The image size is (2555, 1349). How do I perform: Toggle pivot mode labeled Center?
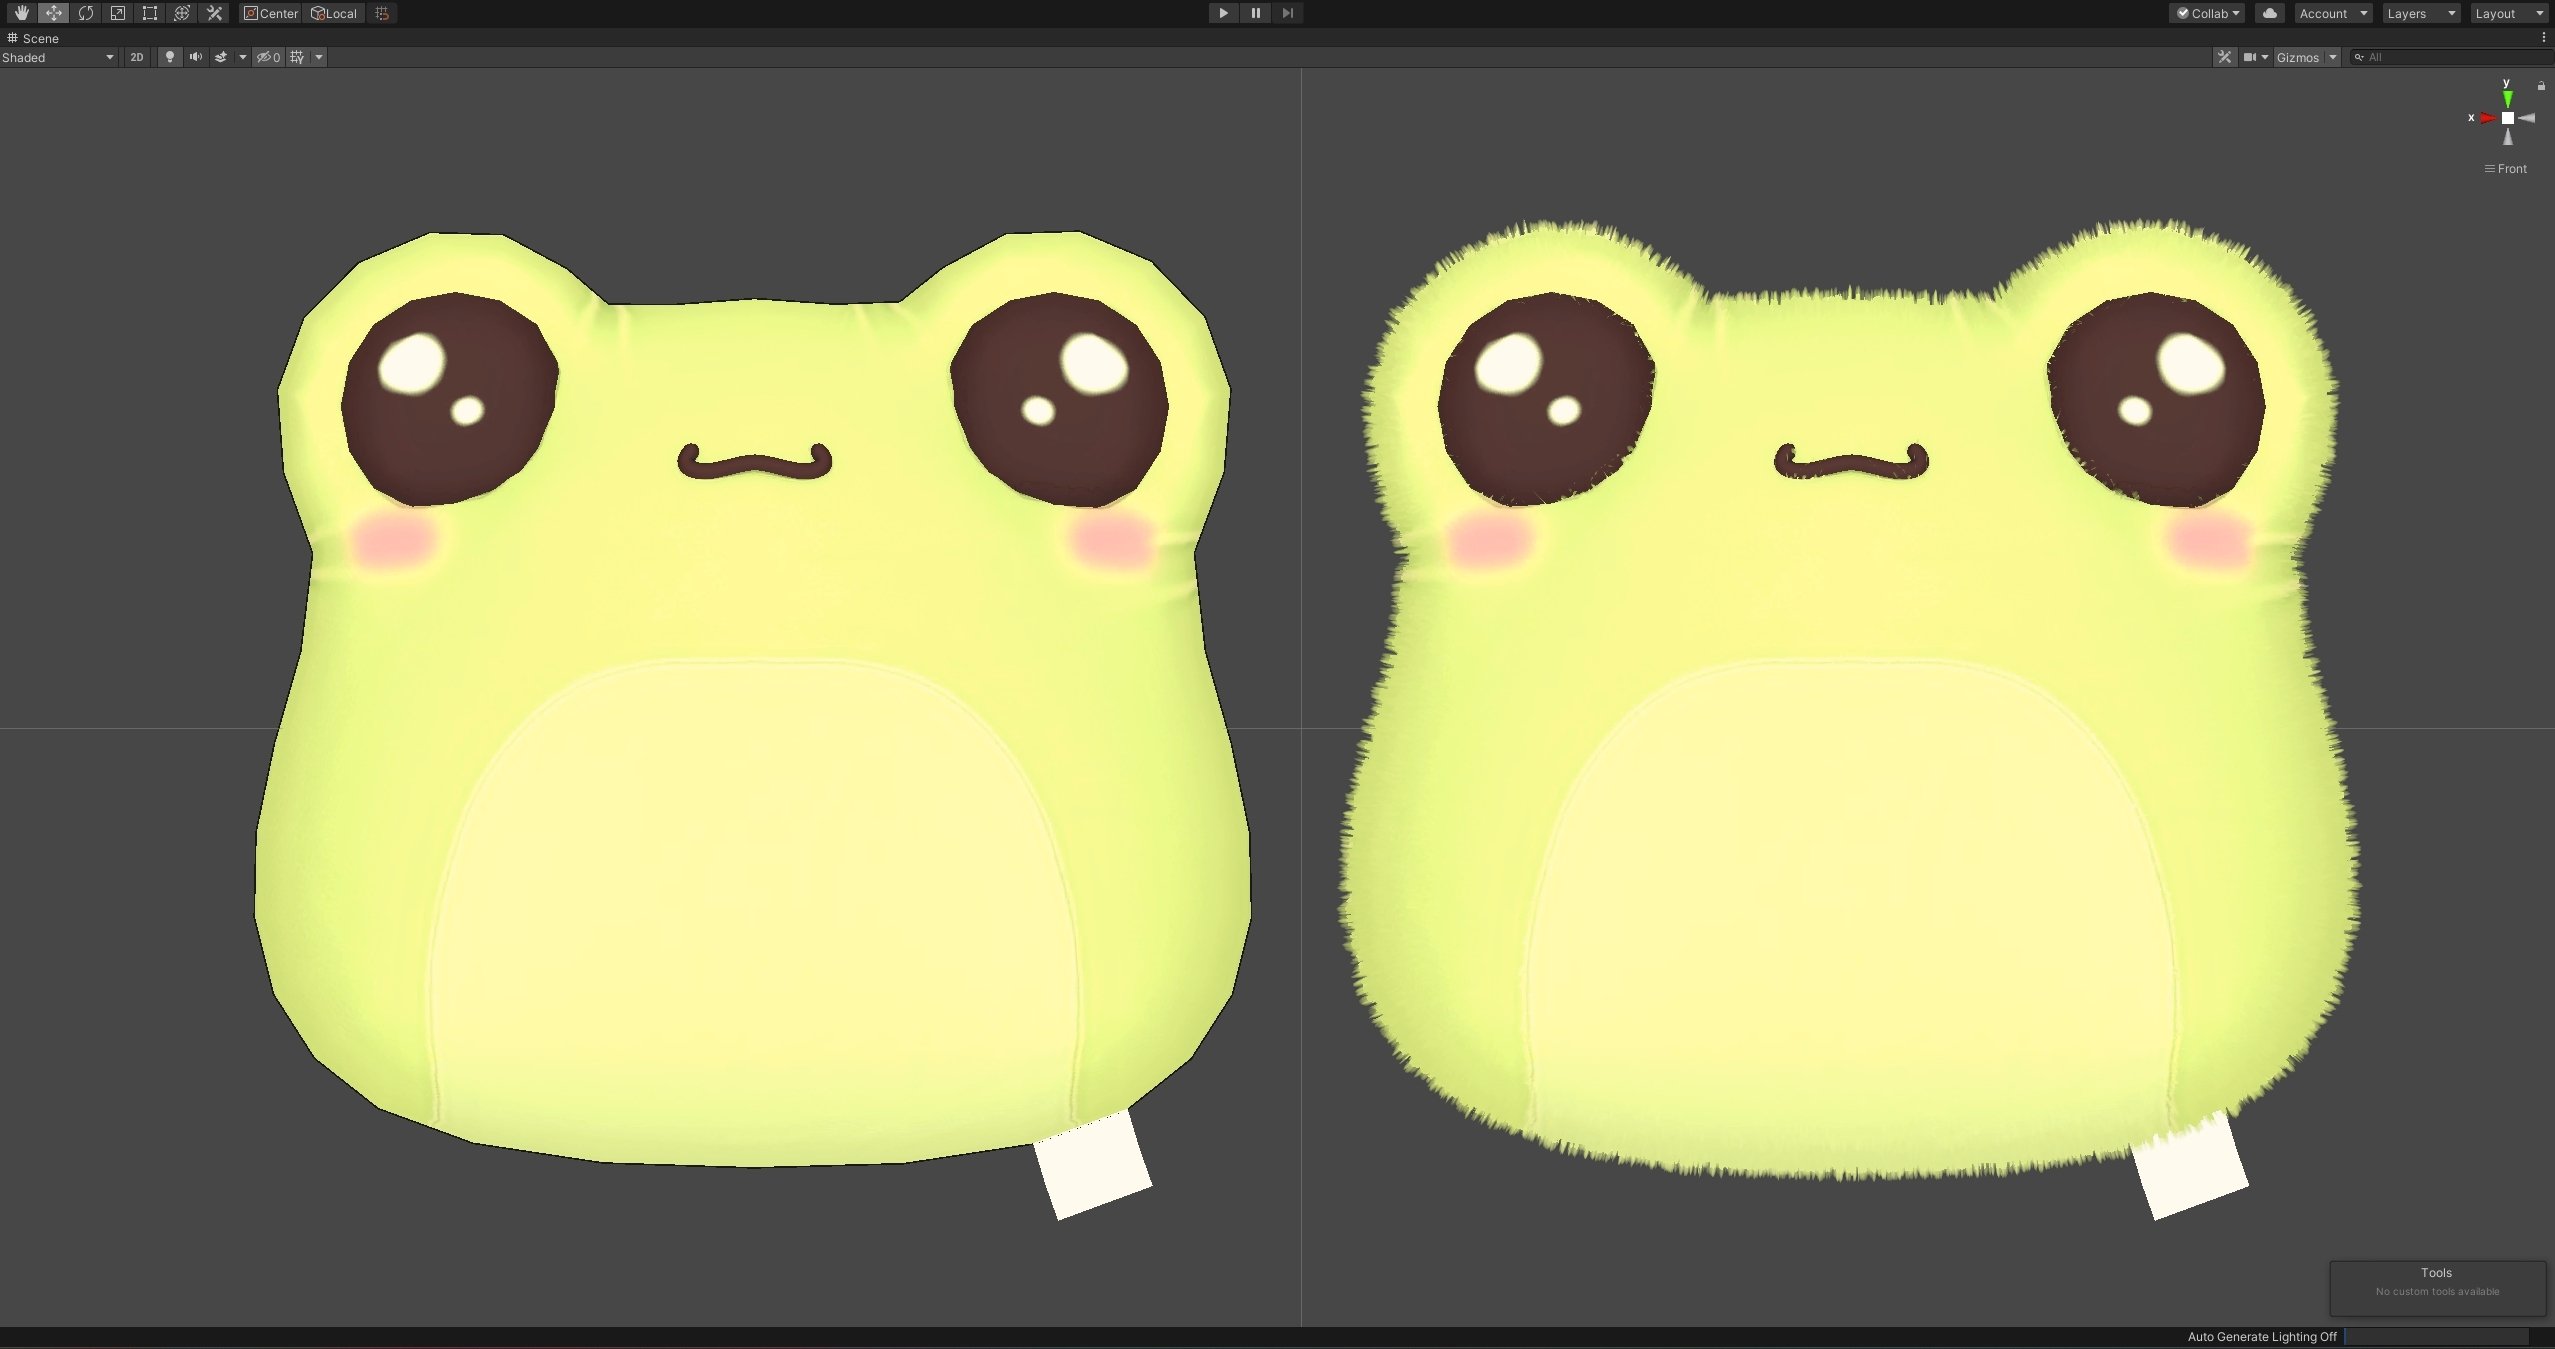point(271,13)
